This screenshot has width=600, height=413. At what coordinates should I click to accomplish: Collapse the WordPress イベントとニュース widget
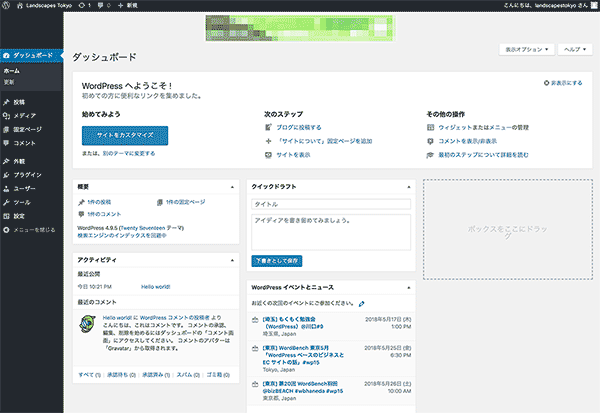[409, 287]
